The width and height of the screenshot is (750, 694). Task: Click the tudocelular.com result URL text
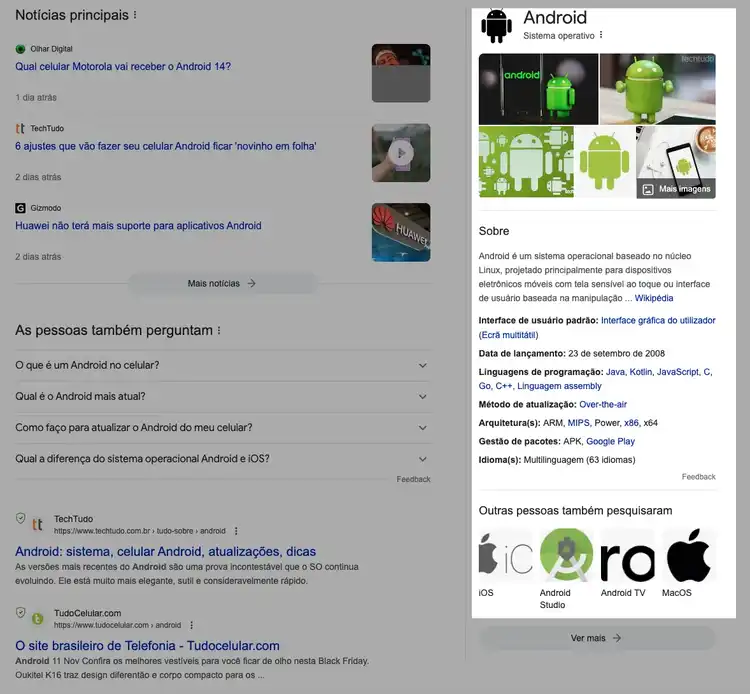click(118, 625)
